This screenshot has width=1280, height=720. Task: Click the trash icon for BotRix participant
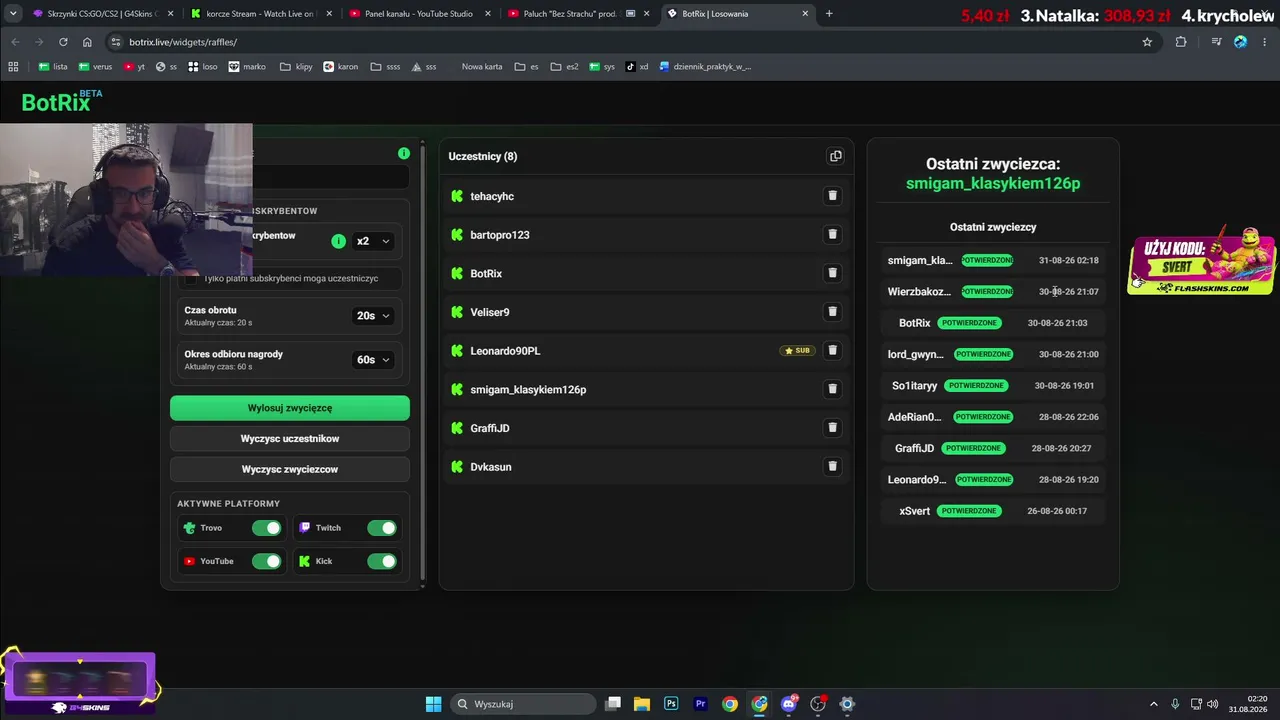pyautogui.click(x=832, y=273)
